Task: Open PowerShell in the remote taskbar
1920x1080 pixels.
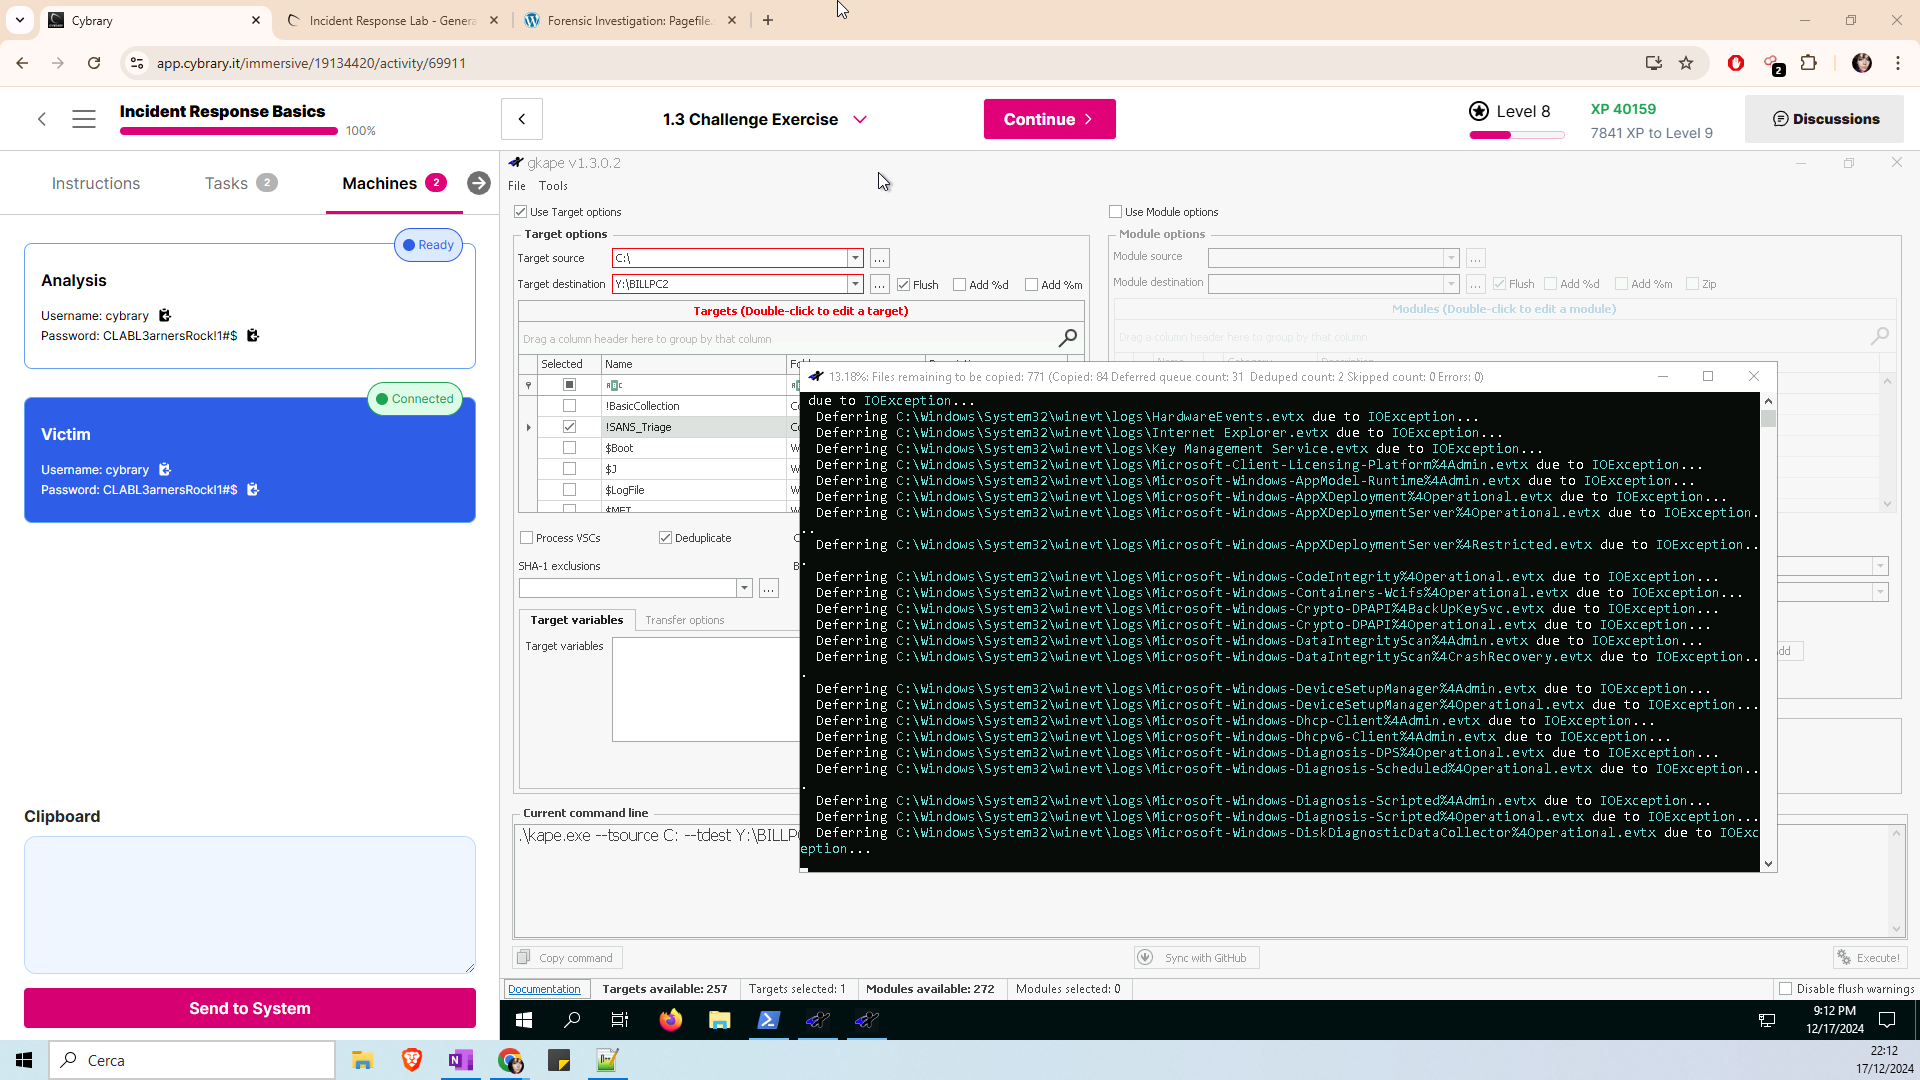Action: pos(768,1020)
